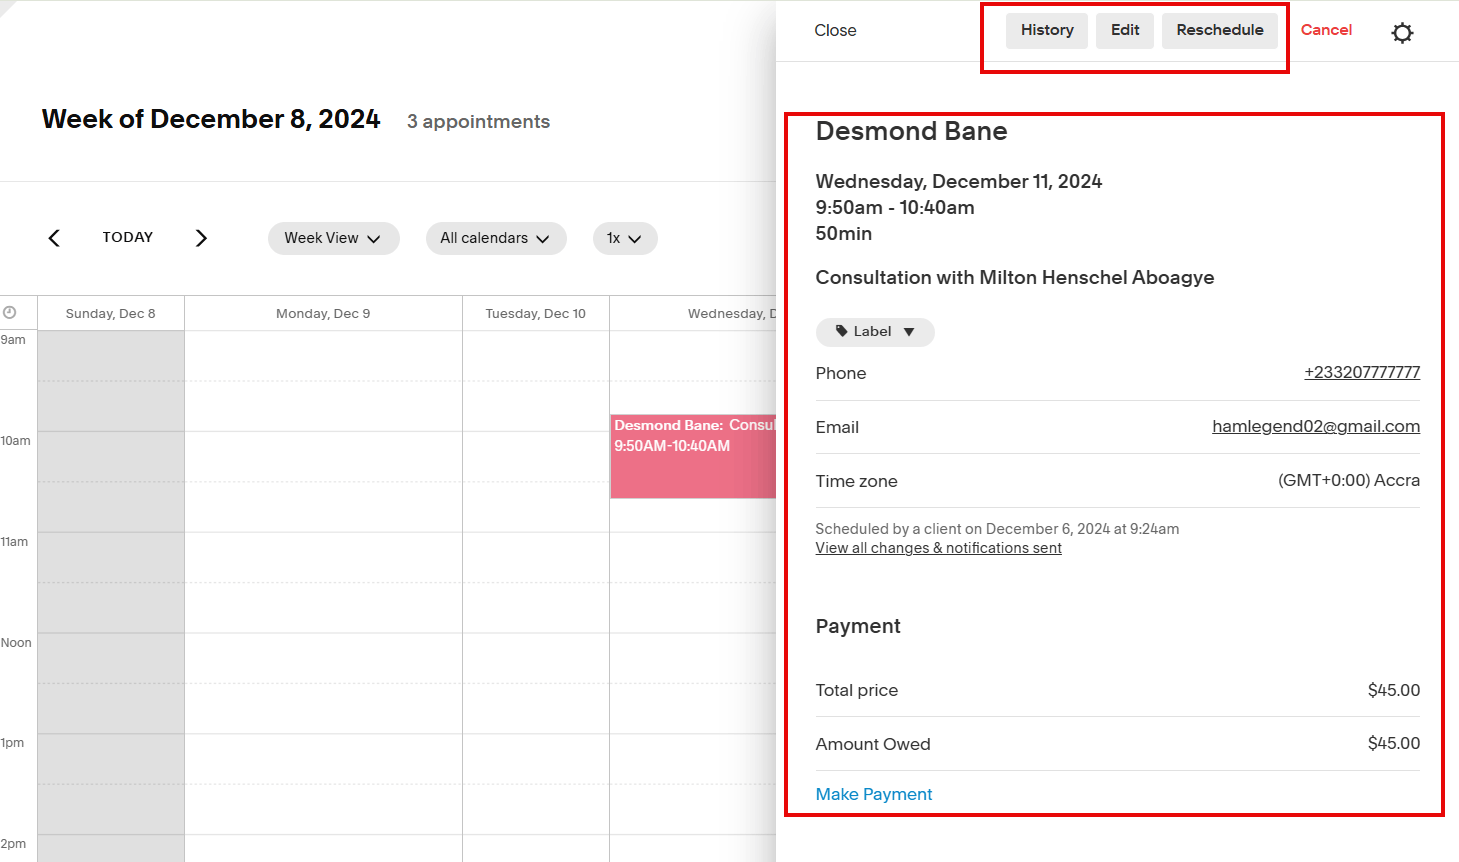Open the 1x zoom level dropdown
The width and height of the screenshot is (1459, 862).
[x=624, y=238]
